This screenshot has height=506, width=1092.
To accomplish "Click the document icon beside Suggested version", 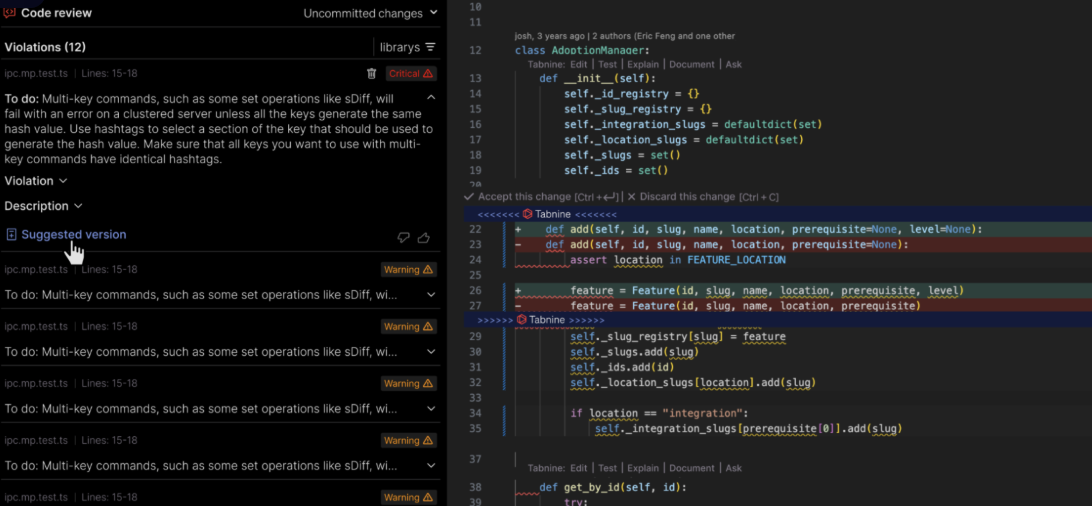I will [x=11, y=235].
